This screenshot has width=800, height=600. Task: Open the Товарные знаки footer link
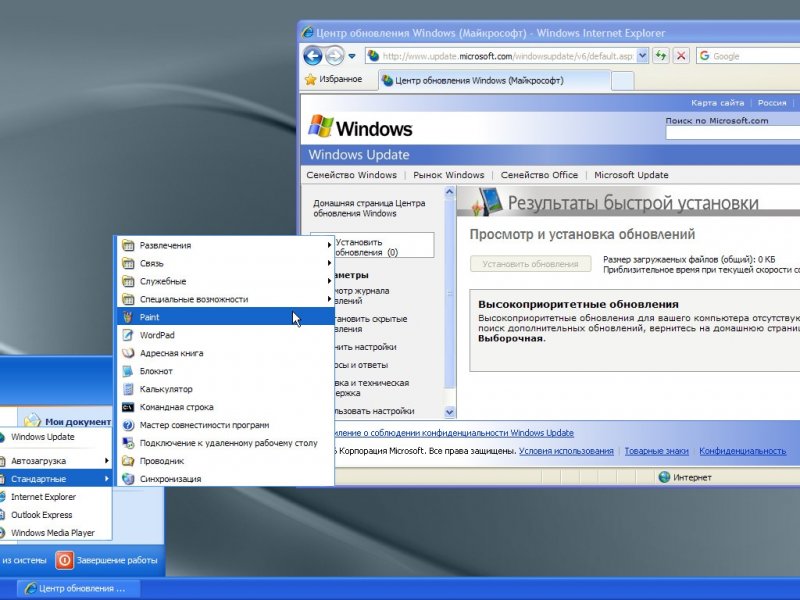[x=657, y=451]
